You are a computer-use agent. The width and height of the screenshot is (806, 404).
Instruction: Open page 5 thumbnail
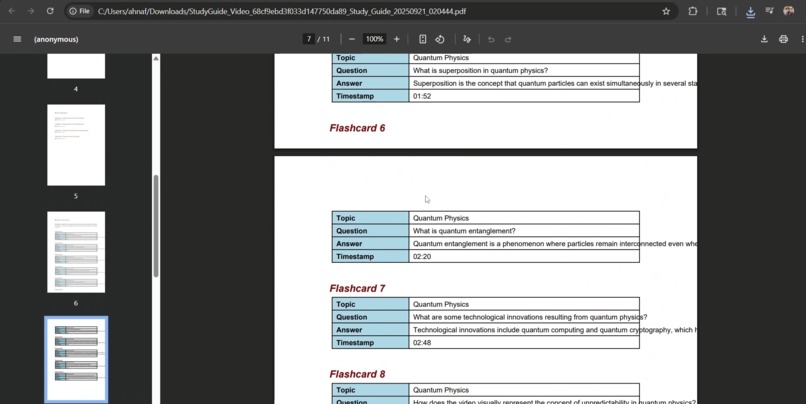click(x=76, y=145)
